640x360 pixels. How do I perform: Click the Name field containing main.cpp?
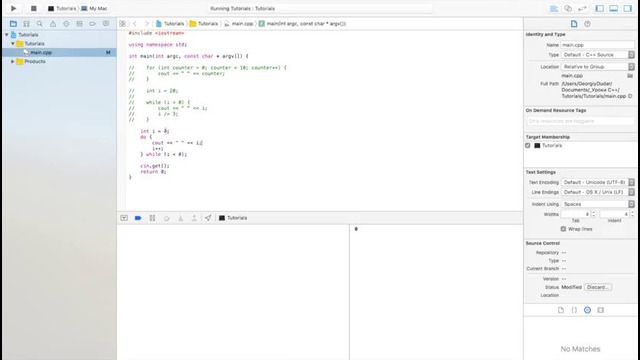(x=598, y=45)
